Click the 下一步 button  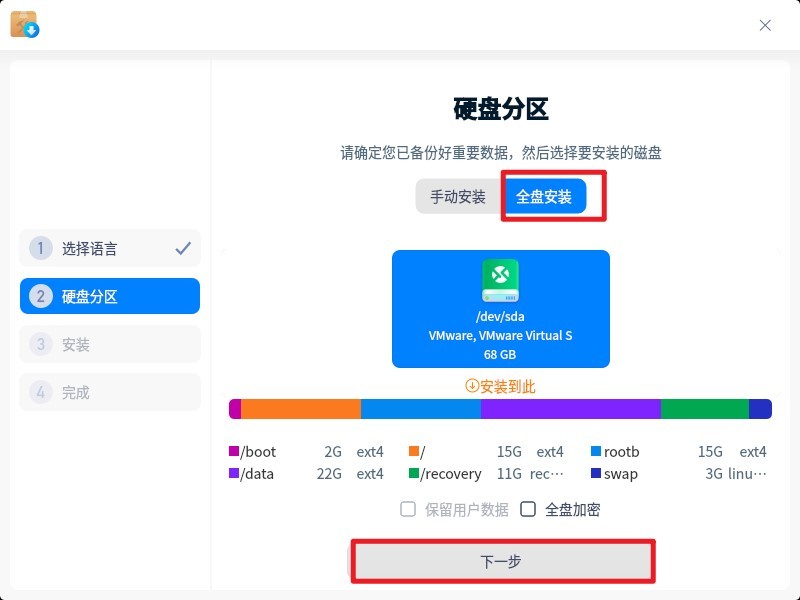[x=503, y=561]
